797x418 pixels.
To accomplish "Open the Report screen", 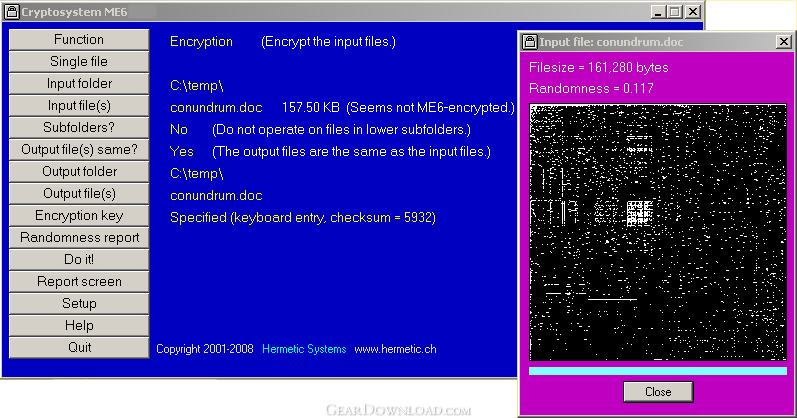I will click(x=79, y=282).
